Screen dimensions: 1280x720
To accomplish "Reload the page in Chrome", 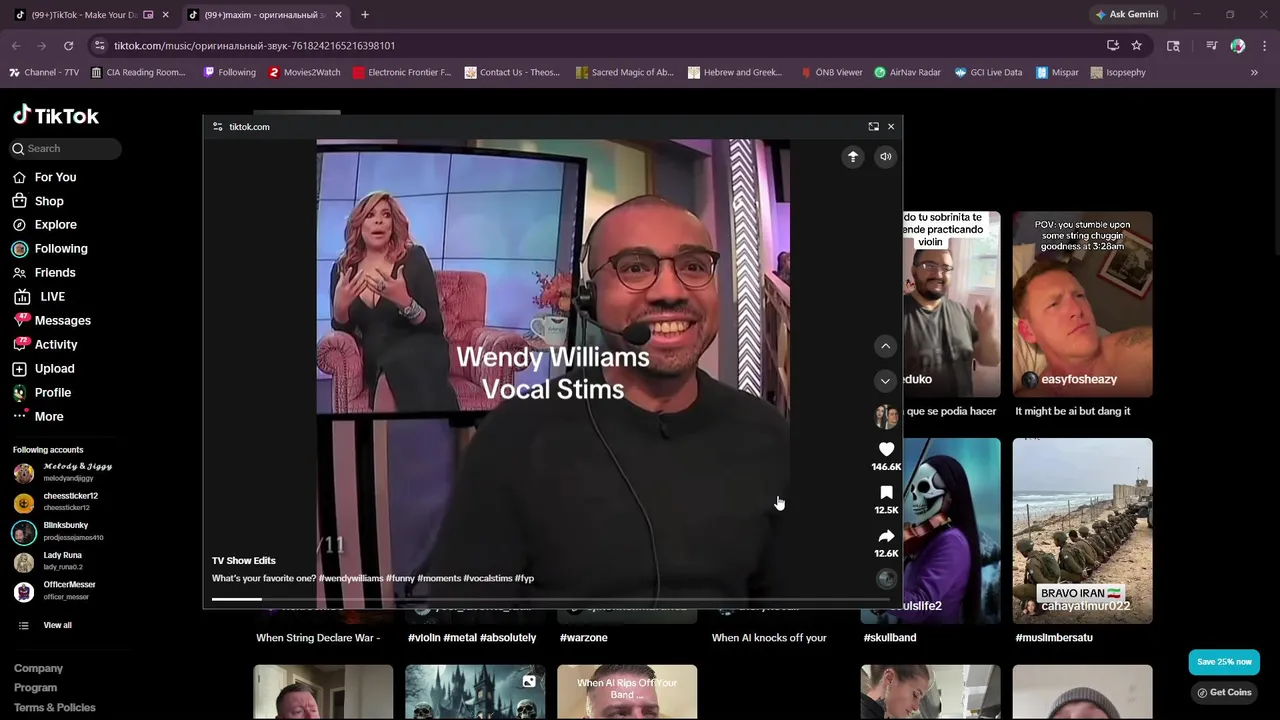I will pos(68,46).
